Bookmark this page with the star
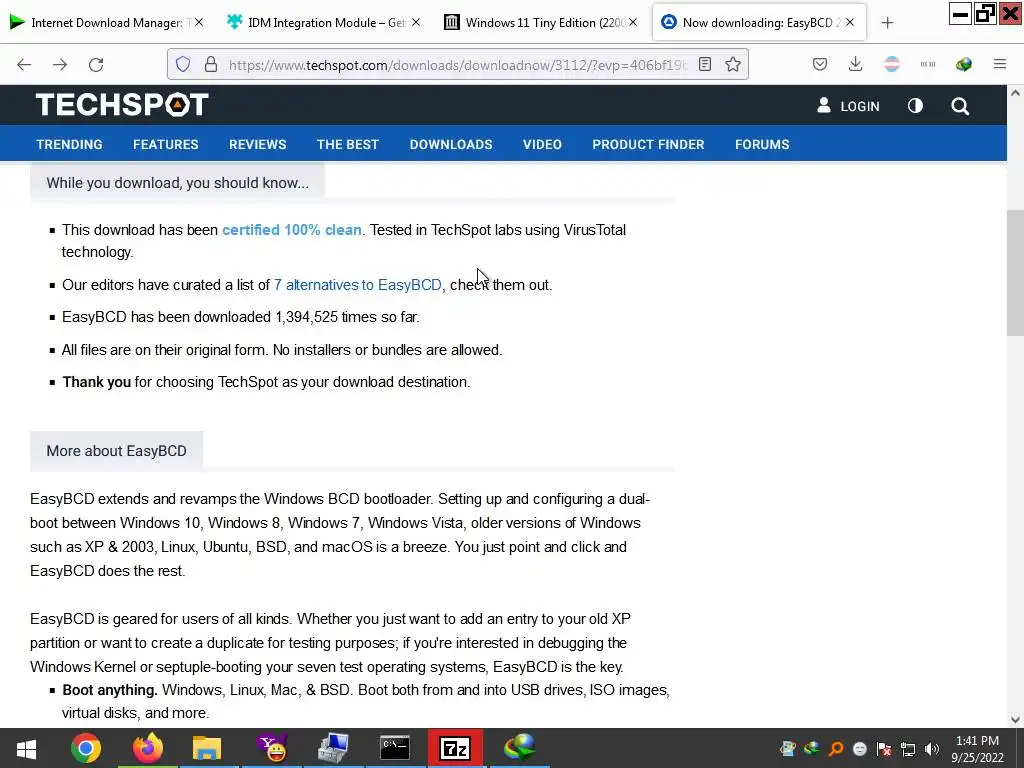Screen dimensions: 1024x768 click(x=733, y=64)
